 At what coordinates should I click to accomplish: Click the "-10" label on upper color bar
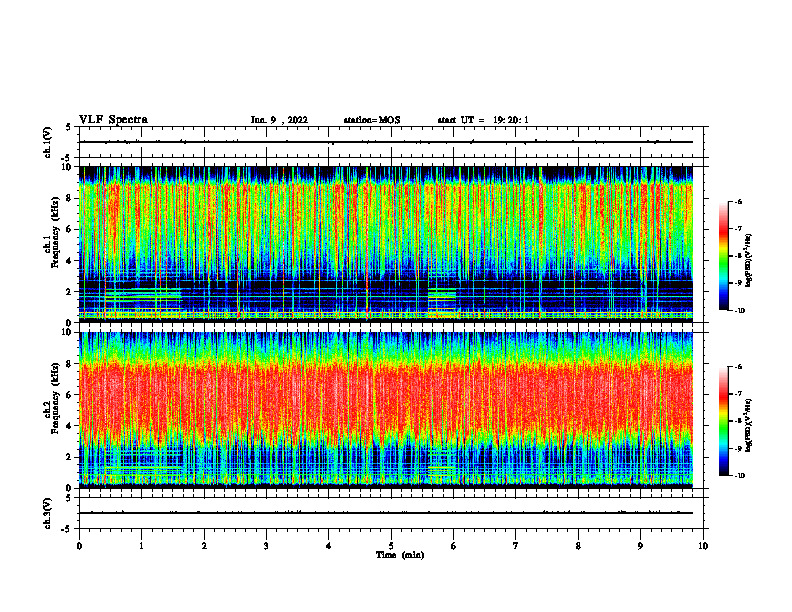click(739, 310)
